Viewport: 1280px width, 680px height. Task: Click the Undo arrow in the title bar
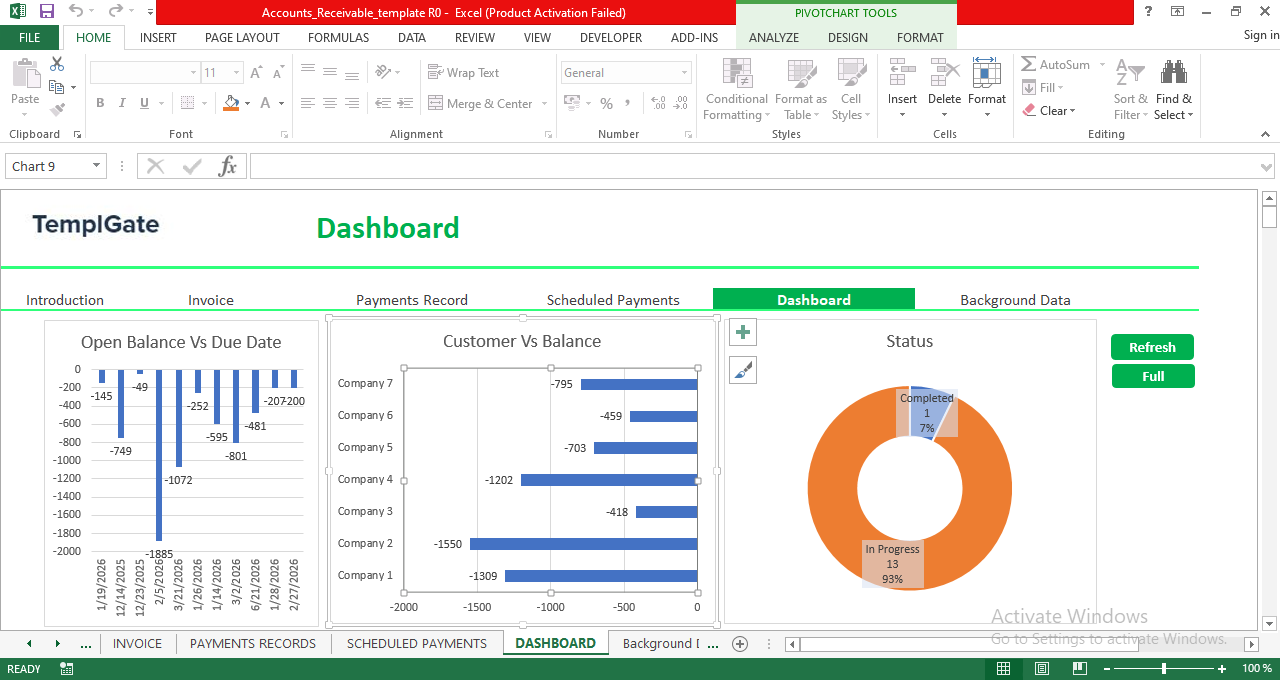(x=76, y=12)
